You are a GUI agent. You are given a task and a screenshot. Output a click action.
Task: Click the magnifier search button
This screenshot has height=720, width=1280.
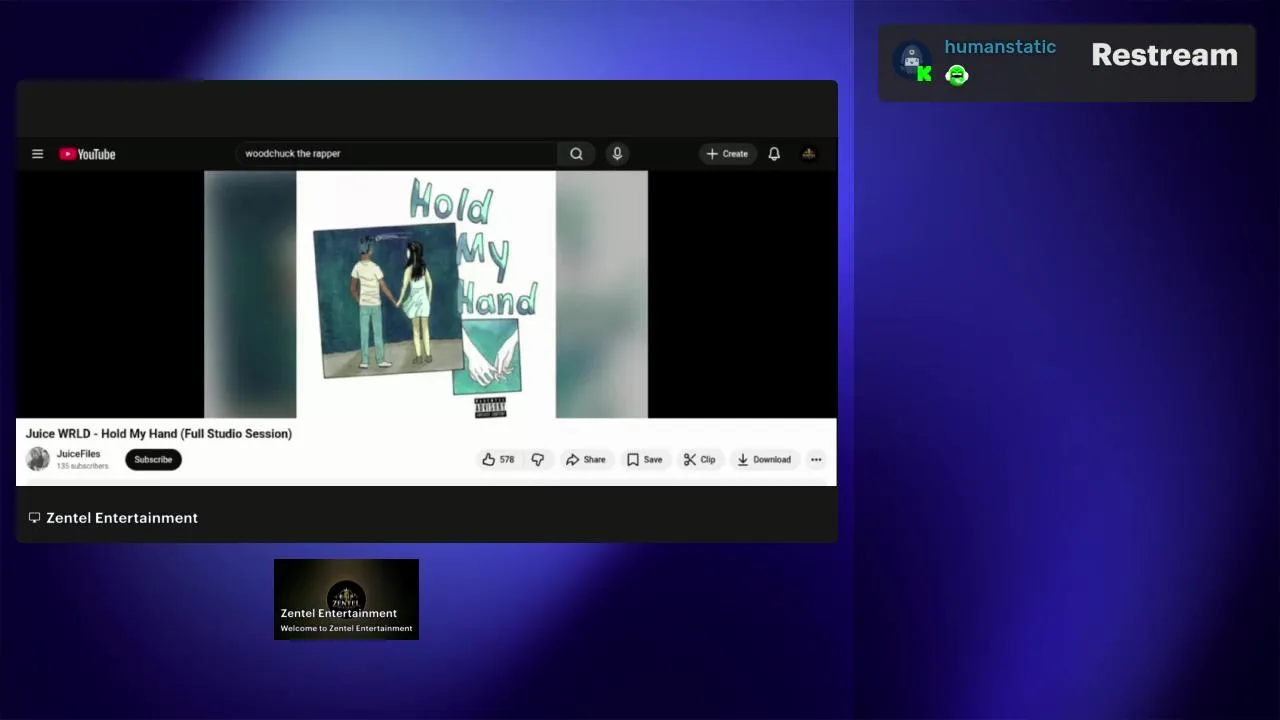[576, 154]
